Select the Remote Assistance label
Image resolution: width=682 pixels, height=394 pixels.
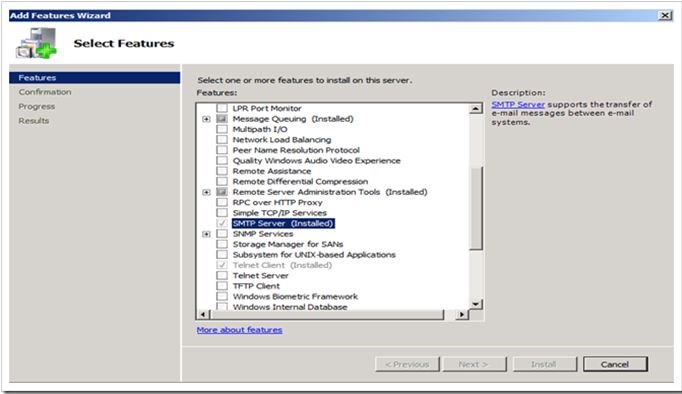pos(271,171)
